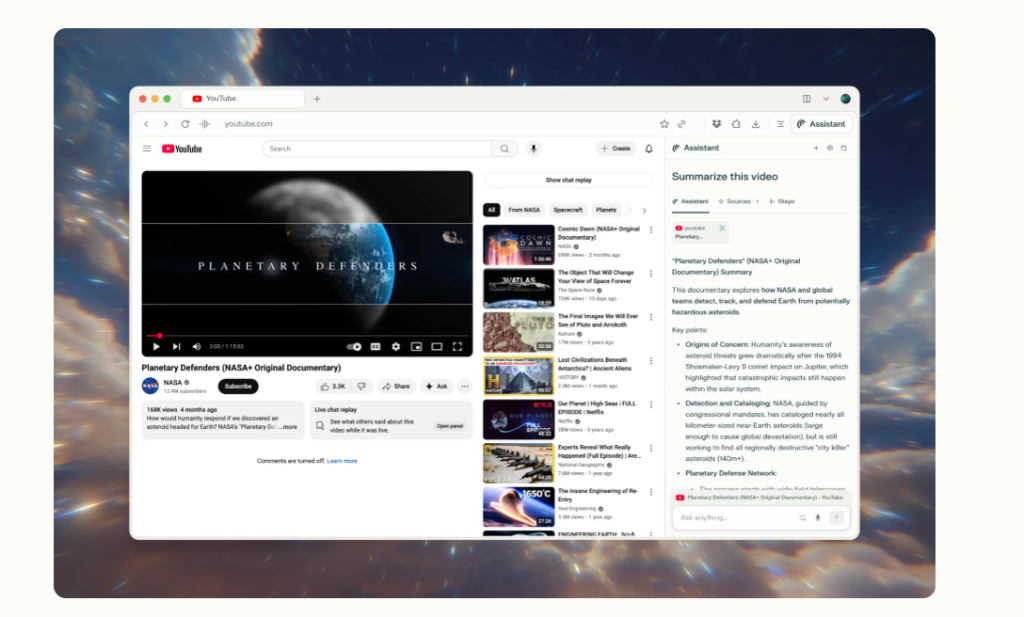
Task: Click the YouTube notifications bell
Action: 648,149
